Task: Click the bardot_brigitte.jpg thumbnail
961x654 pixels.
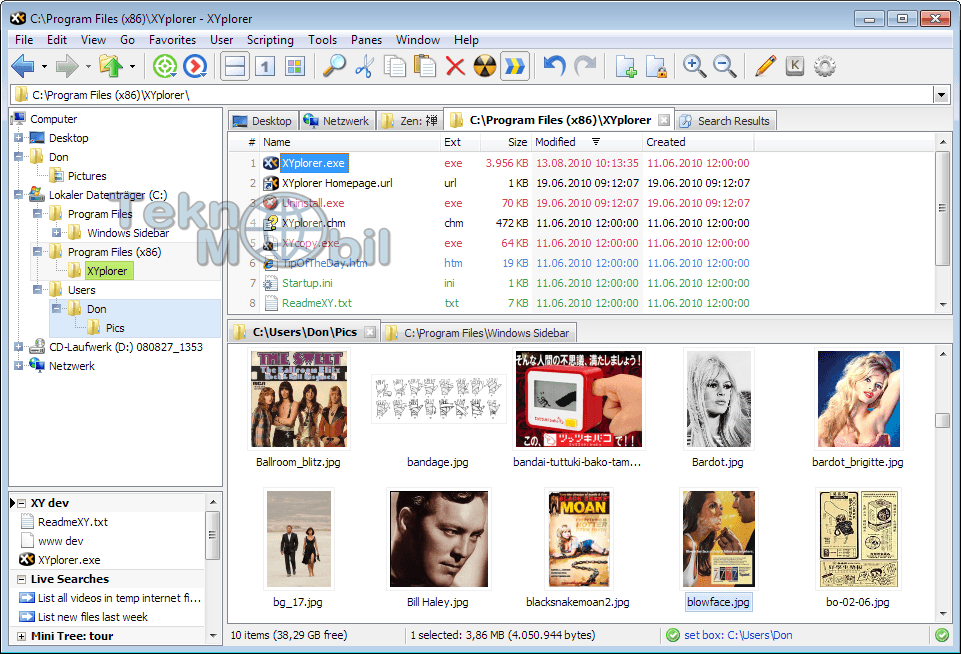Action: (x=858, y=398)
